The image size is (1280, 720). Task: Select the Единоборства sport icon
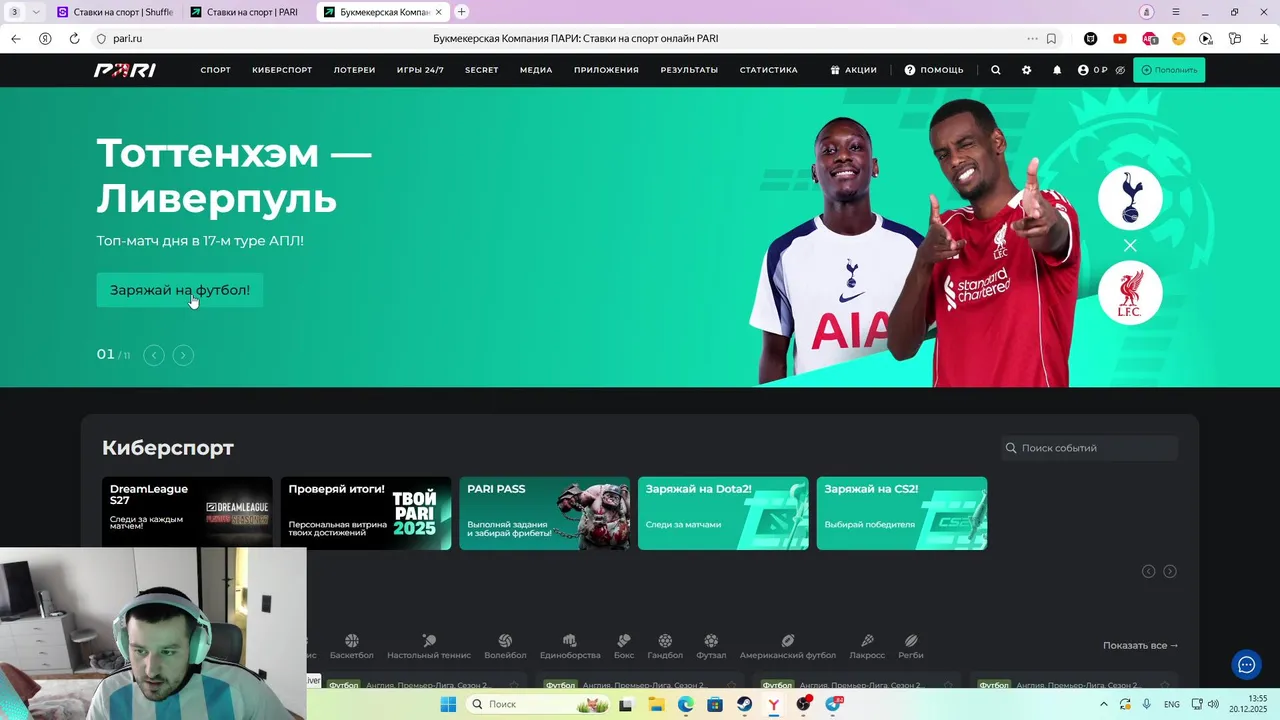click(570, 646)
